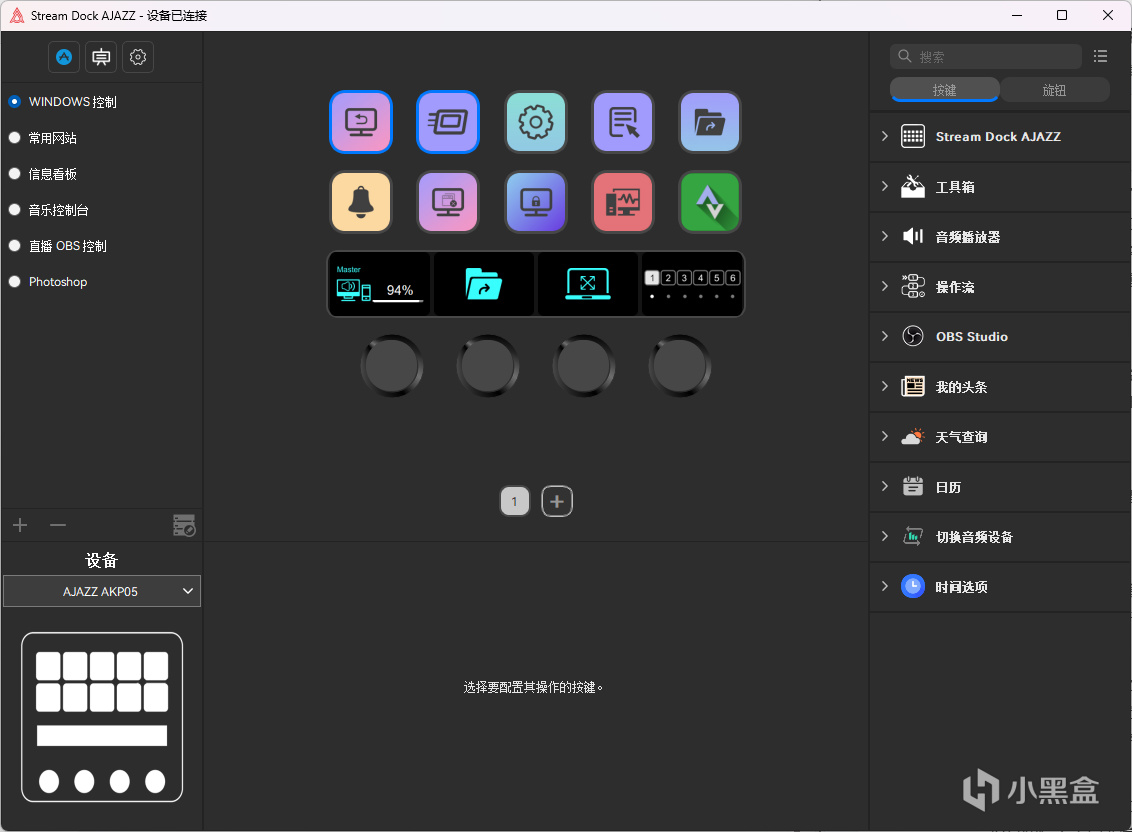
Task: Expand the 日历 category
Action: click(884, 486)
